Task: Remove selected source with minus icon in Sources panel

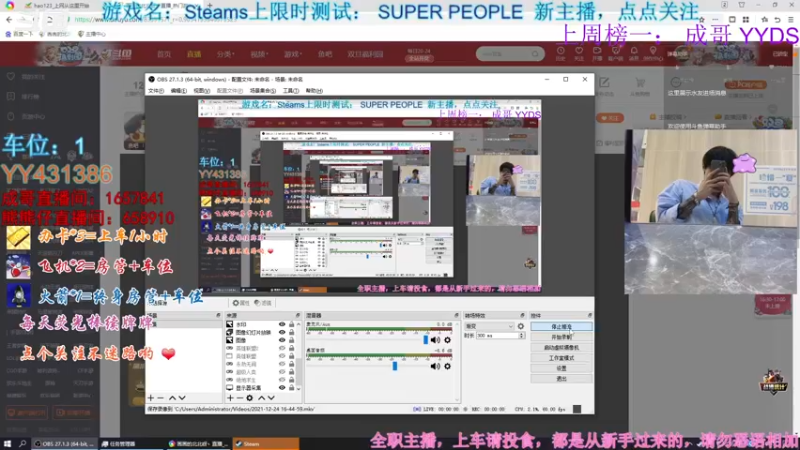Action: 240,398
